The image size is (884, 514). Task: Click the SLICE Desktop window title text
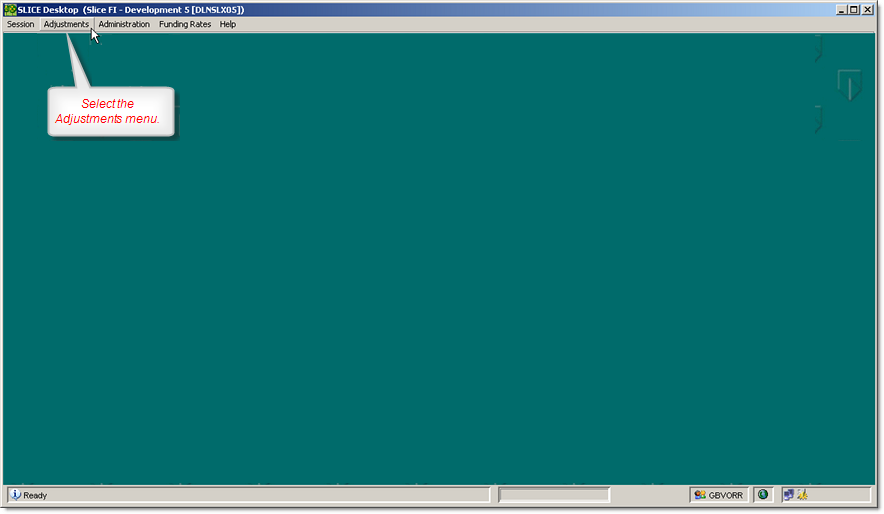[130, 10]
